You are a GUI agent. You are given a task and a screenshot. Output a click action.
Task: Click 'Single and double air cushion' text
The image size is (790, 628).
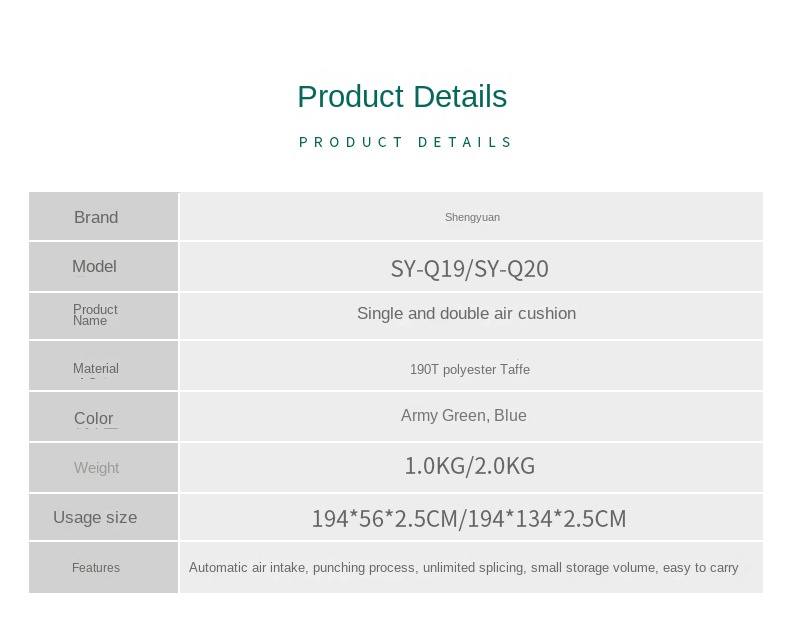(x=466, y=313)
